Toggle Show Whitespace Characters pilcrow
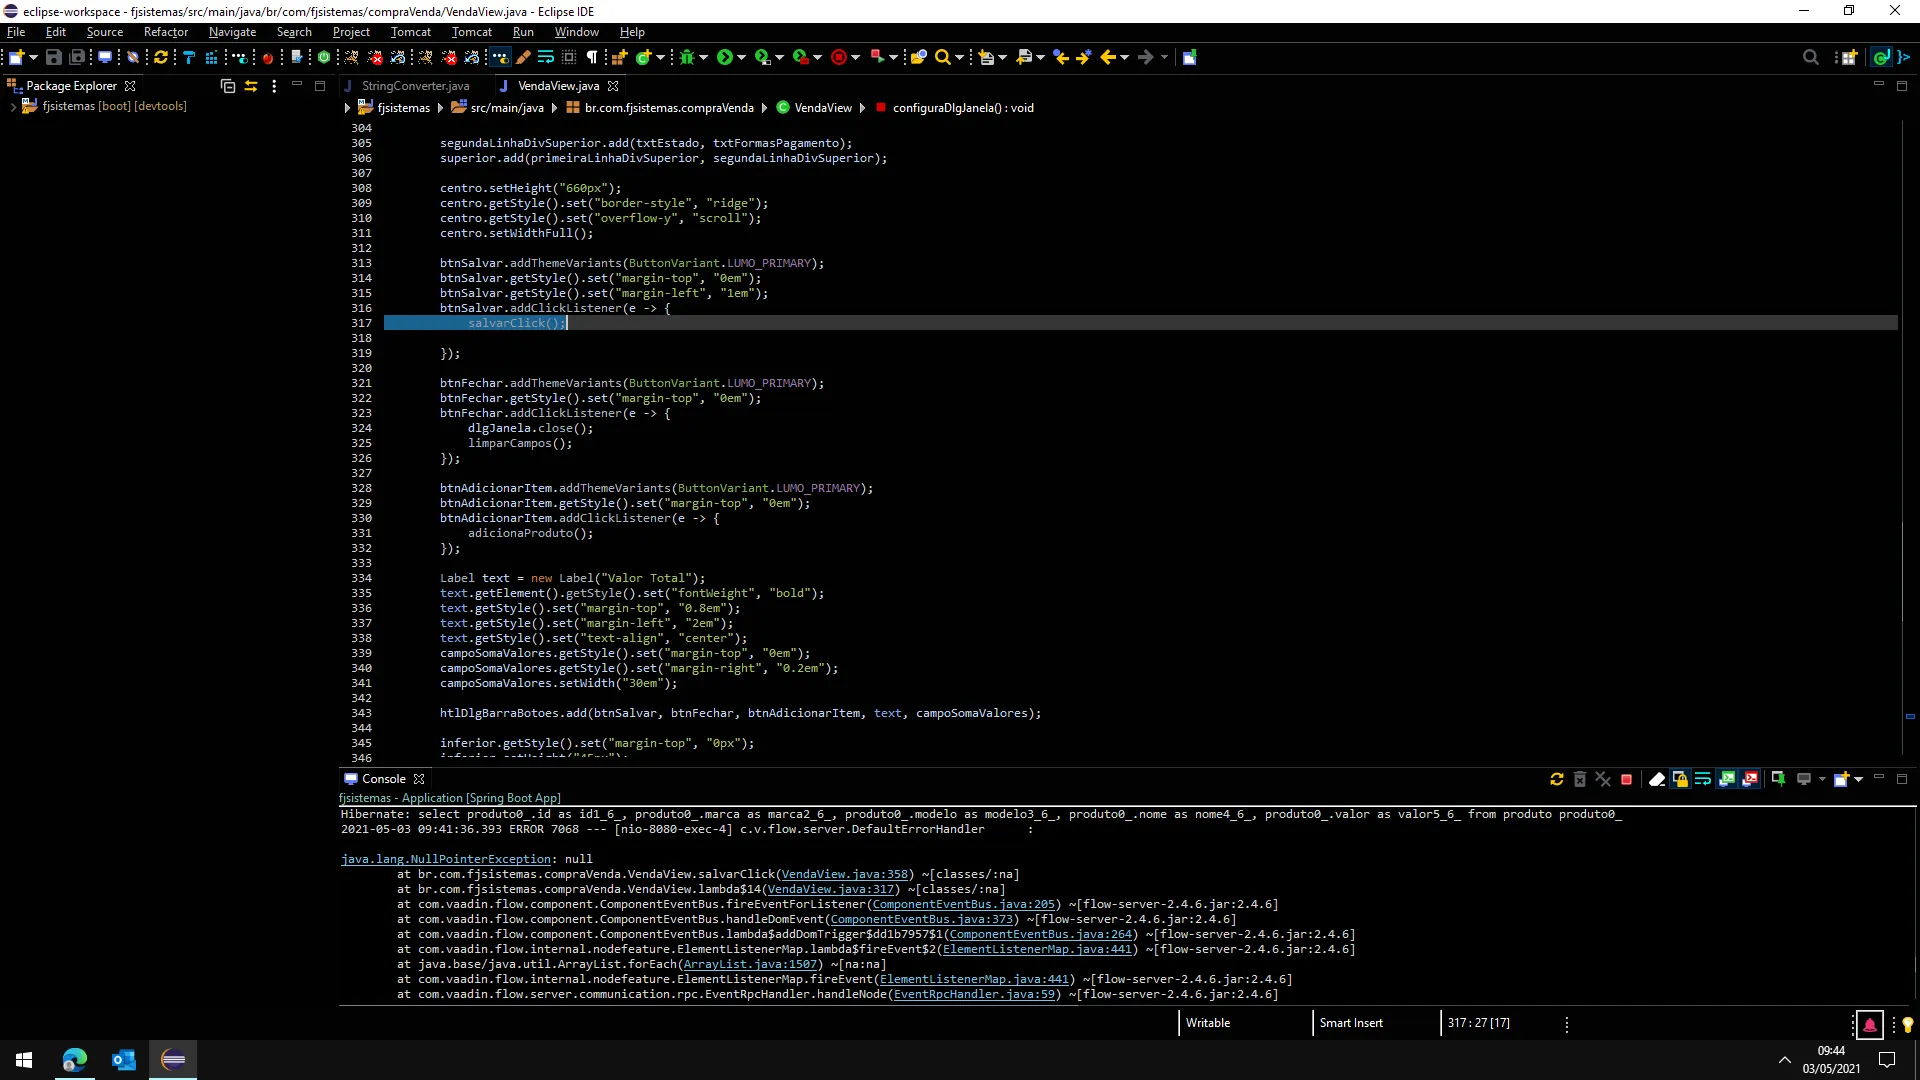 click(592, 57)
